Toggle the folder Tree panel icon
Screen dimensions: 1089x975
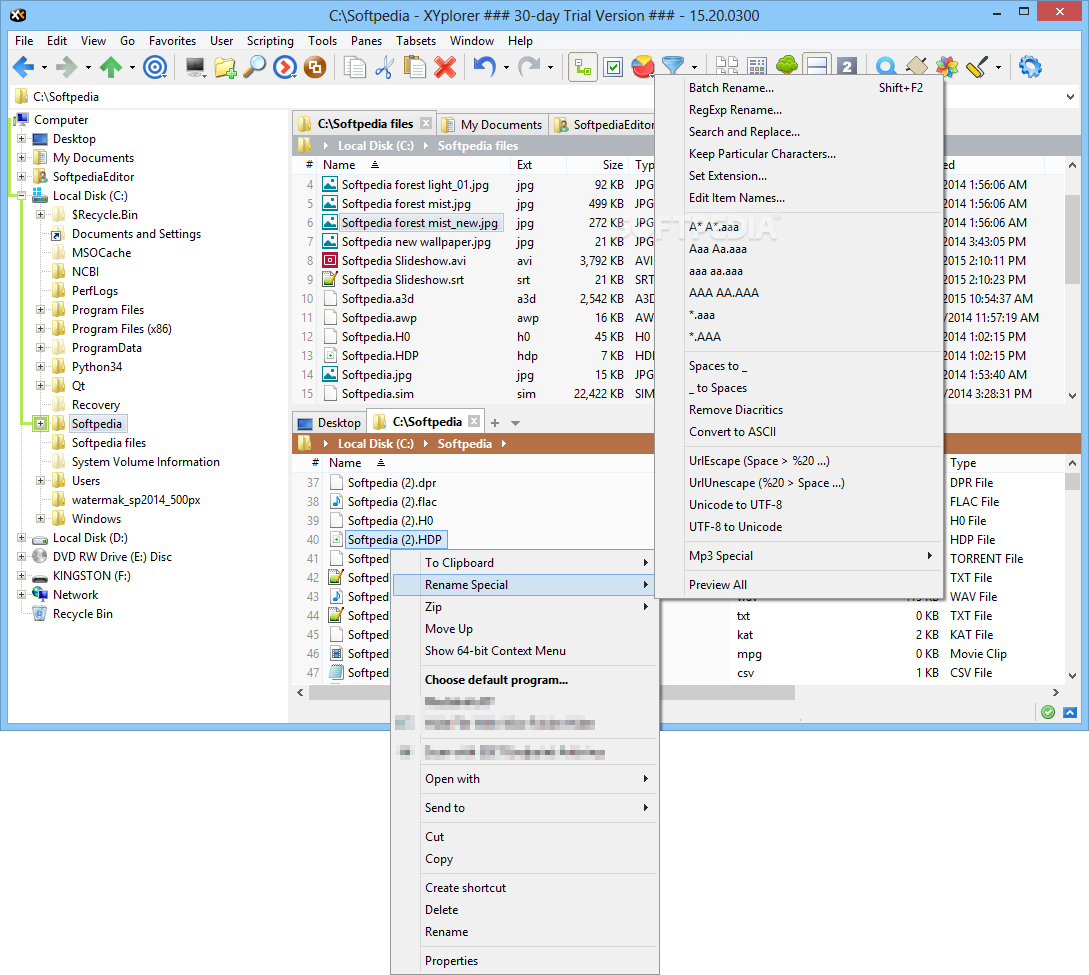point(583,67)
